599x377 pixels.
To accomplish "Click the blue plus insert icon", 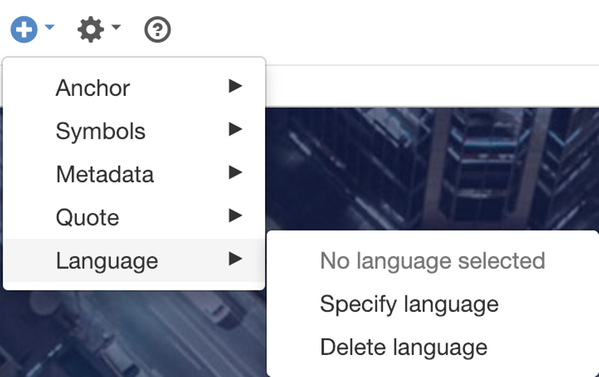I will (x=24, y=29).
